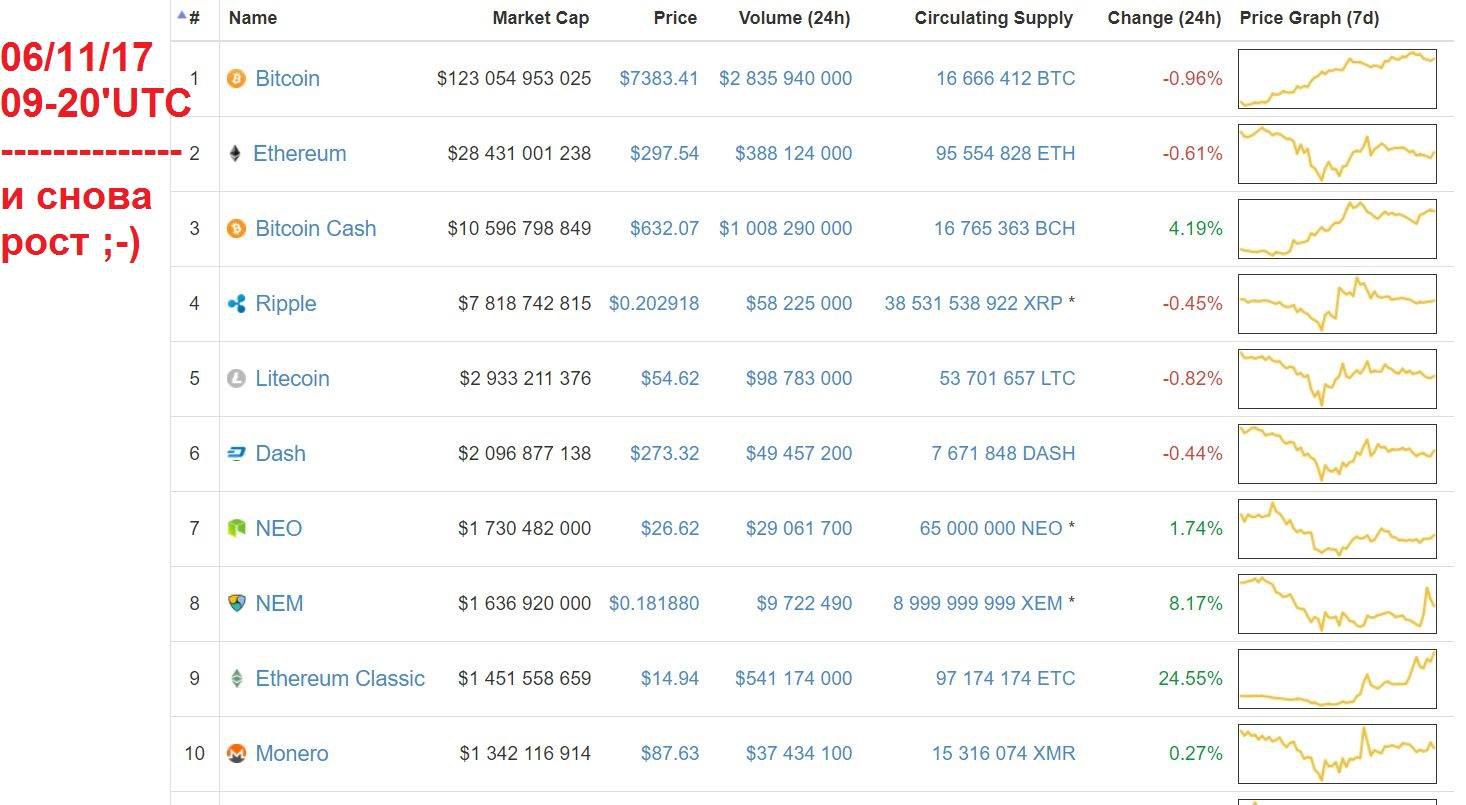
Task: Click Litecoin volume $98 783 000
Action: [799, 378]
